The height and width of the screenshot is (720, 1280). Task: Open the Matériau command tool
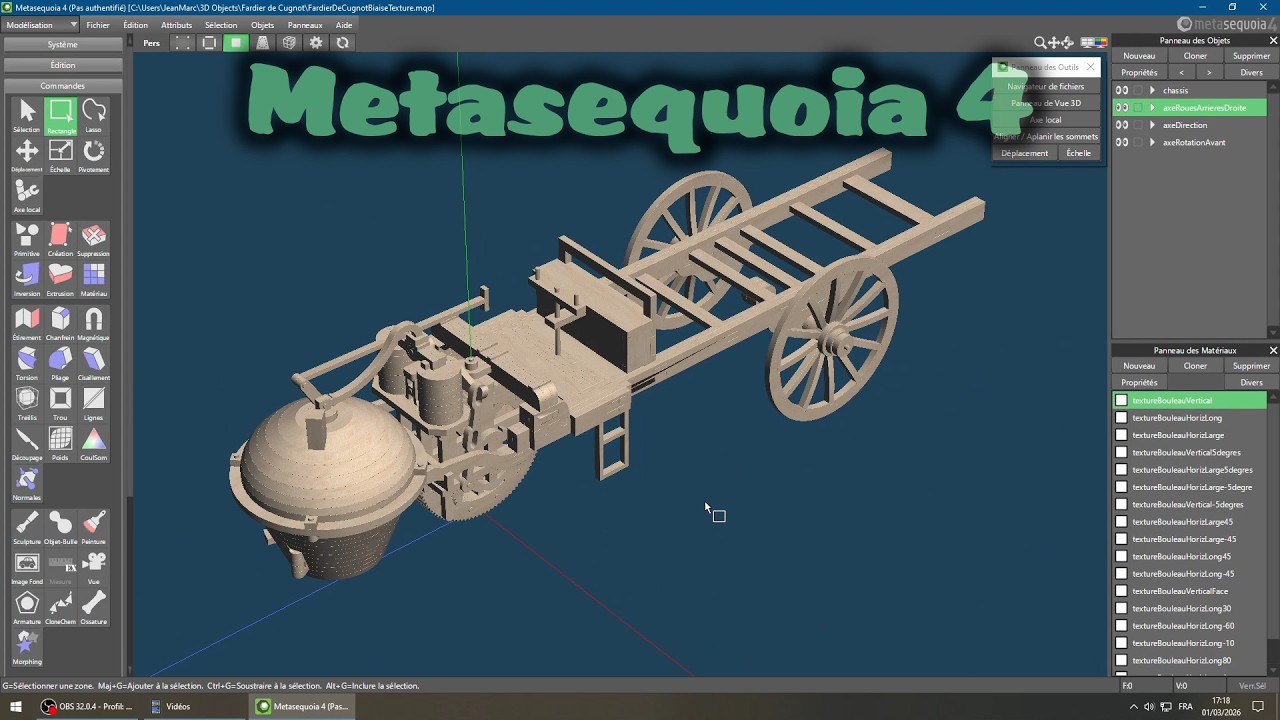pos(94,280)
